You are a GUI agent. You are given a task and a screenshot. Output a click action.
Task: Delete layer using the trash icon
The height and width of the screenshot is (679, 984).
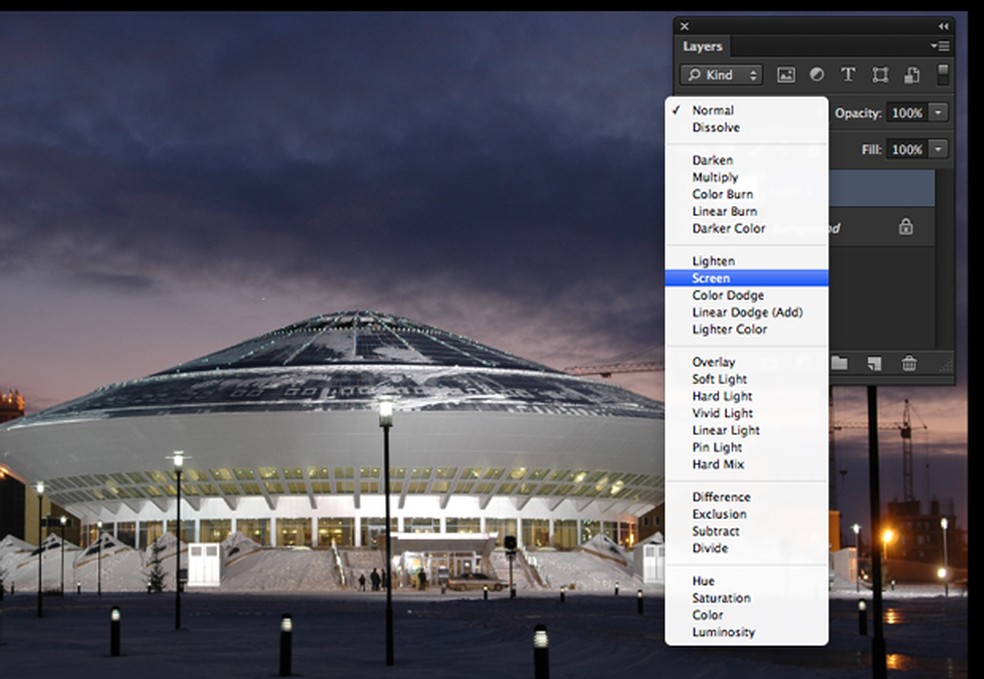click(x=909, y=364)
